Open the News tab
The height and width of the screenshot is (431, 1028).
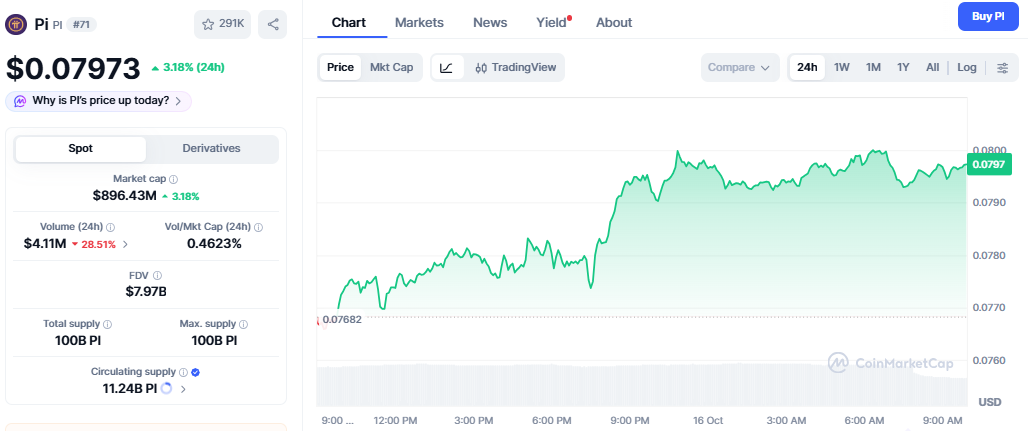490,22
